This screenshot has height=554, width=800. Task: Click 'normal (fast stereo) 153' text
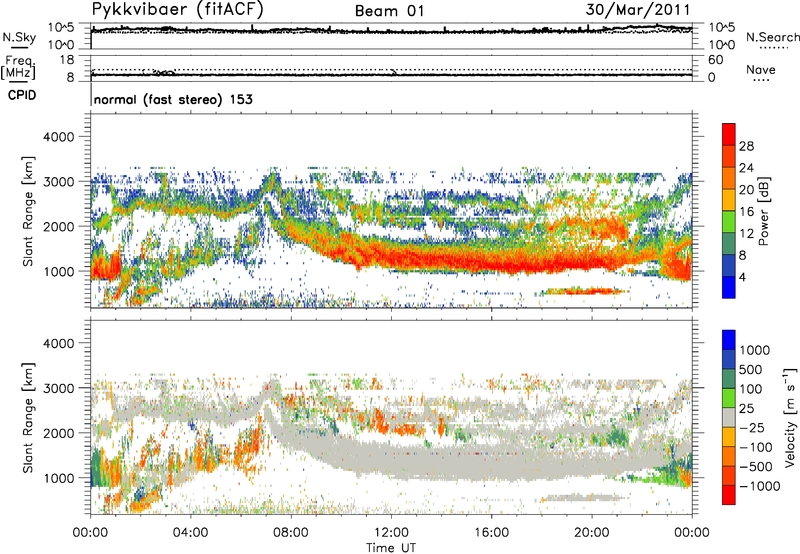click(x=173, y=99)
